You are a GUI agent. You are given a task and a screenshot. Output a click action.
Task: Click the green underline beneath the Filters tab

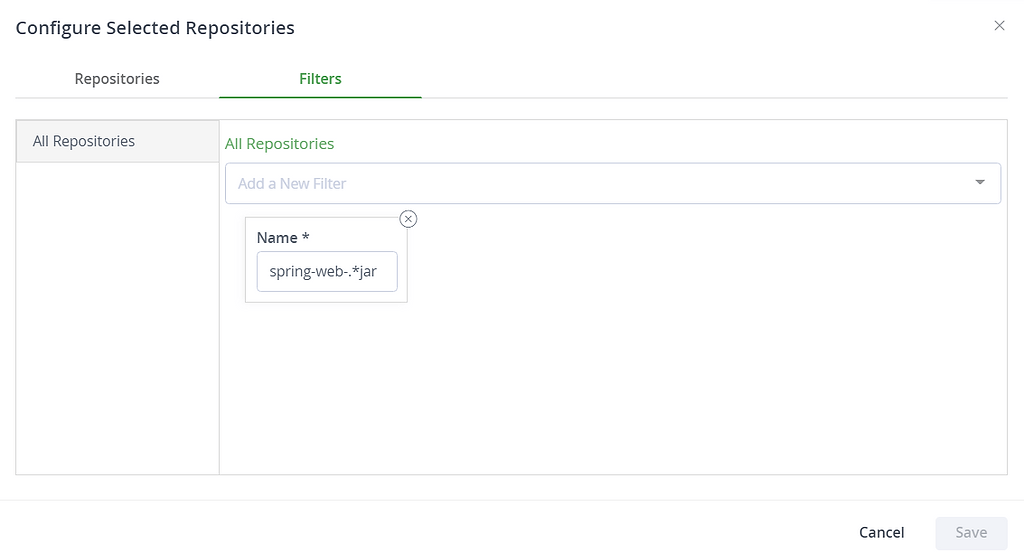[320, 97]
